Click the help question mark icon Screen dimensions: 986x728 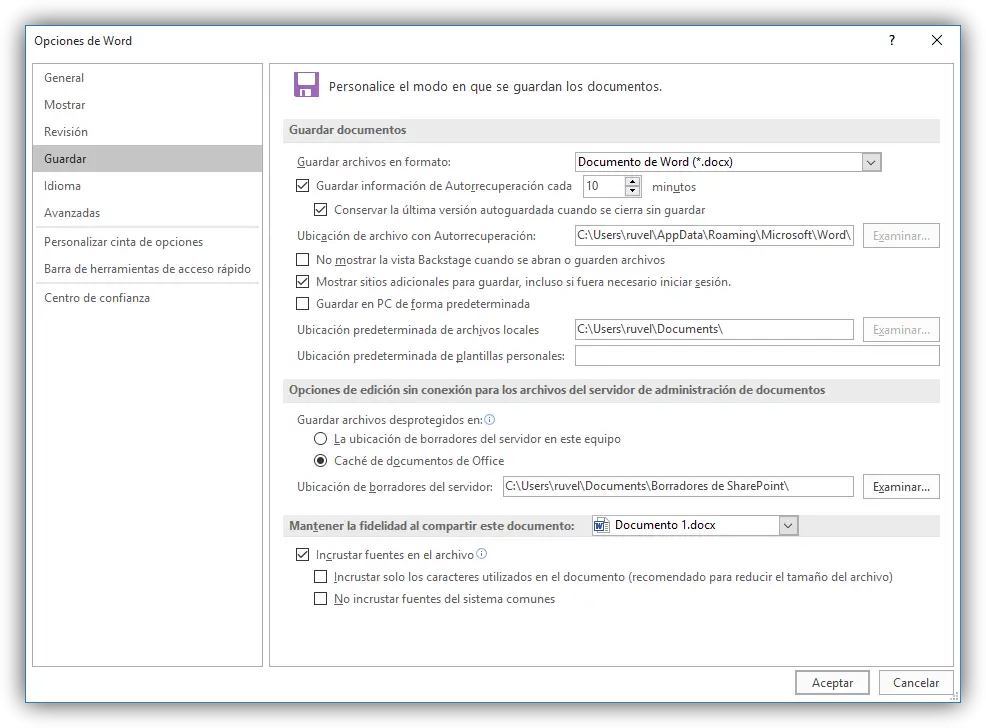pyautogui.click(x=892, y=40)
